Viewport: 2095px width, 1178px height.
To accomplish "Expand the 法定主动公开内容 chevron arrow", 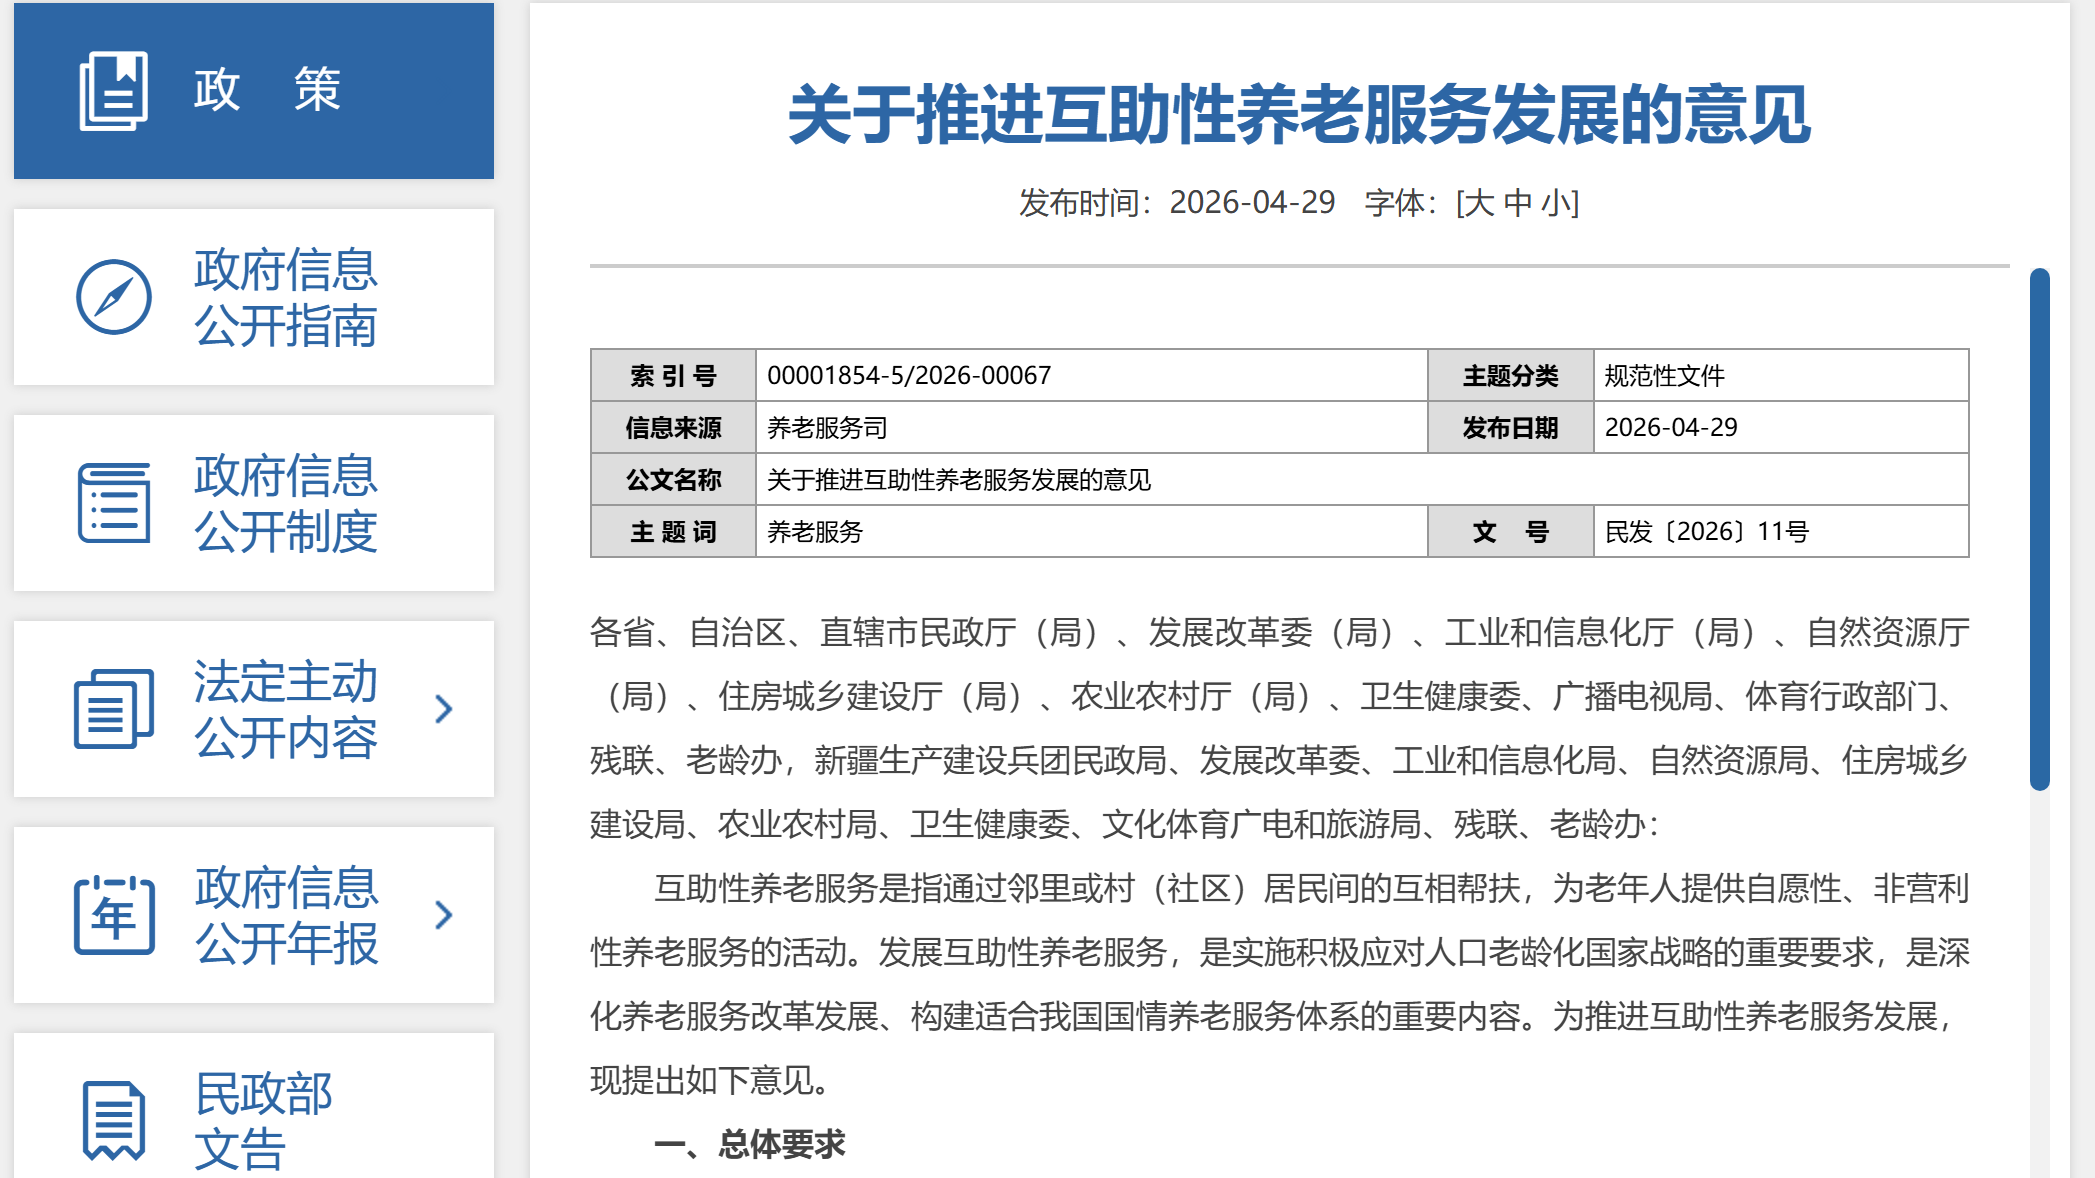I will 444,709.
